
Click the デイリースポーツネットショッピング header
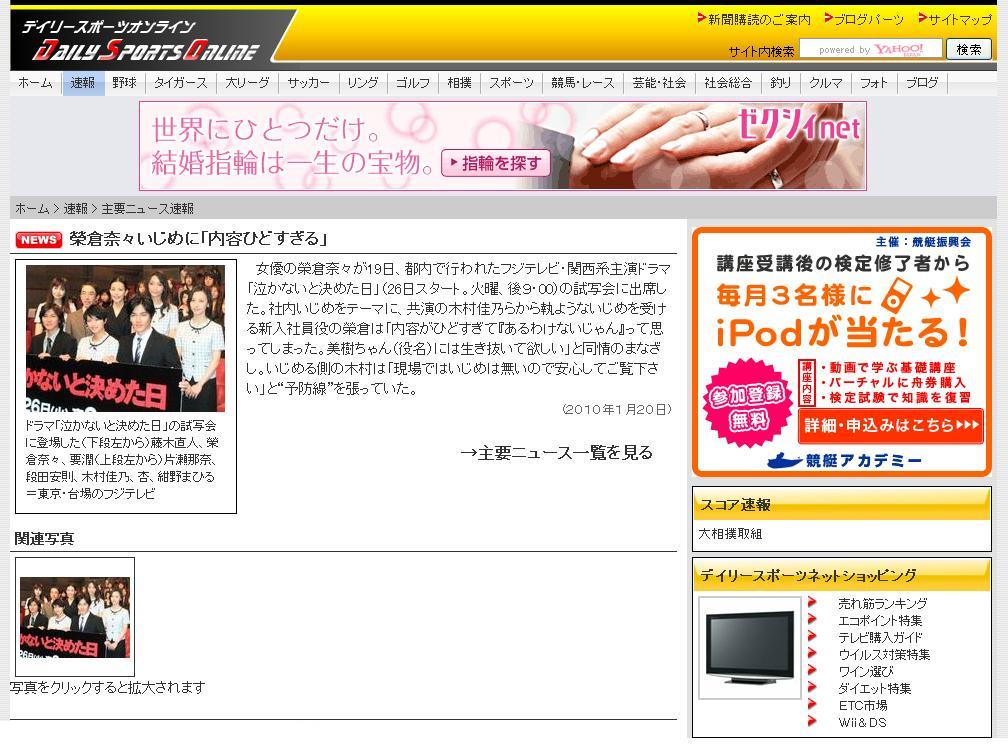click(x=842, y=575)
